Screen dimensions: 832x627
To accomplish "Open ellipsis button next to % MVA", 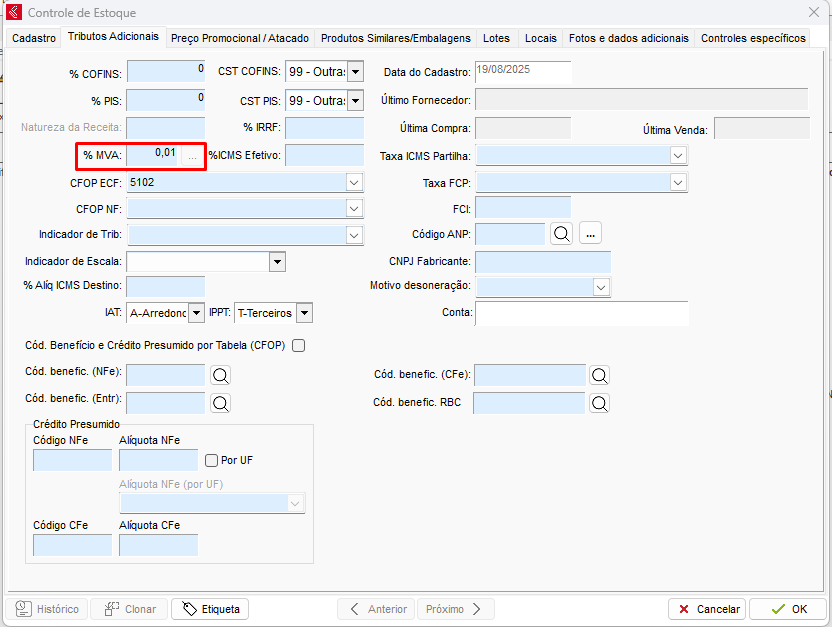I will pyautogui.click(x=193, y=156).
